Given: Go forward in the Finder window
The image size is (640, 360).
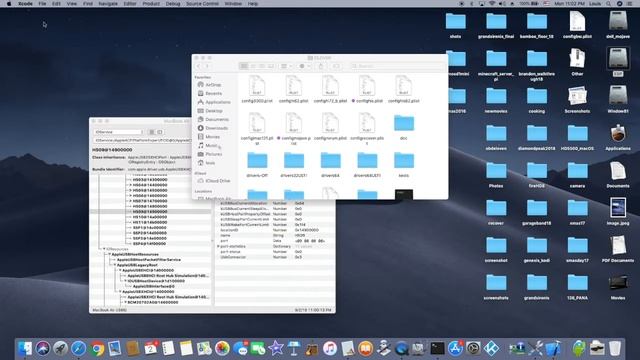Looking at the screenshot, I should click(x=207, y=66).
